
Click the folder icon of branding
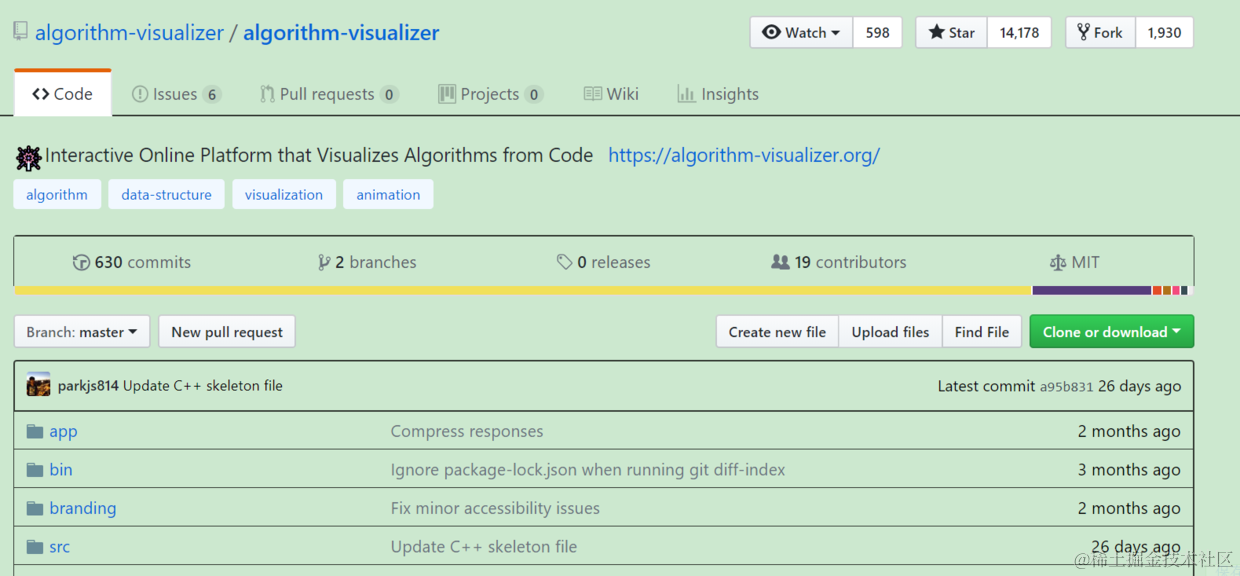[x=35, y=508]
